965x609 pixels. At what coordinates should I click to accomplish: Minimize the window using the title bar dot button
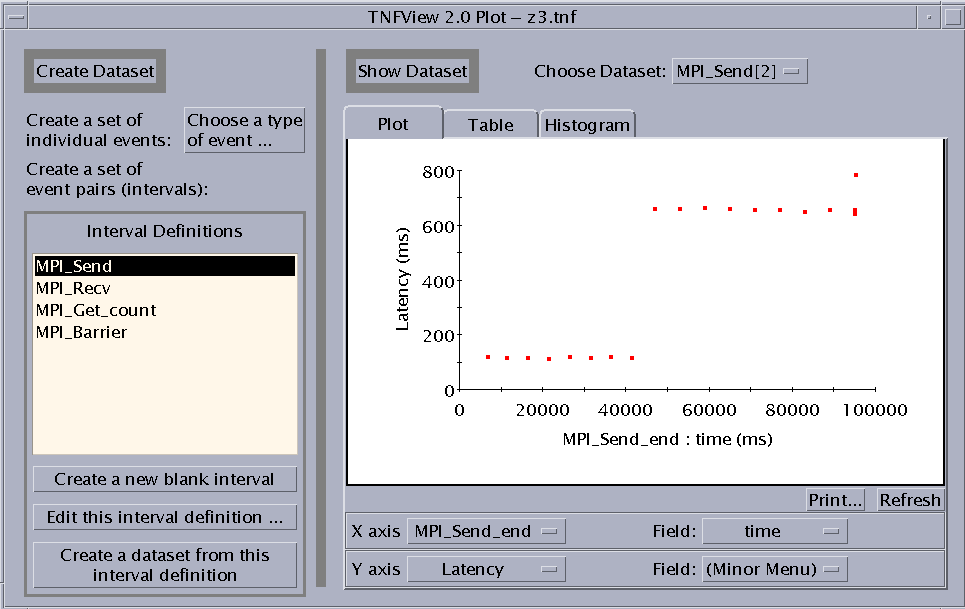click(929, 17)
